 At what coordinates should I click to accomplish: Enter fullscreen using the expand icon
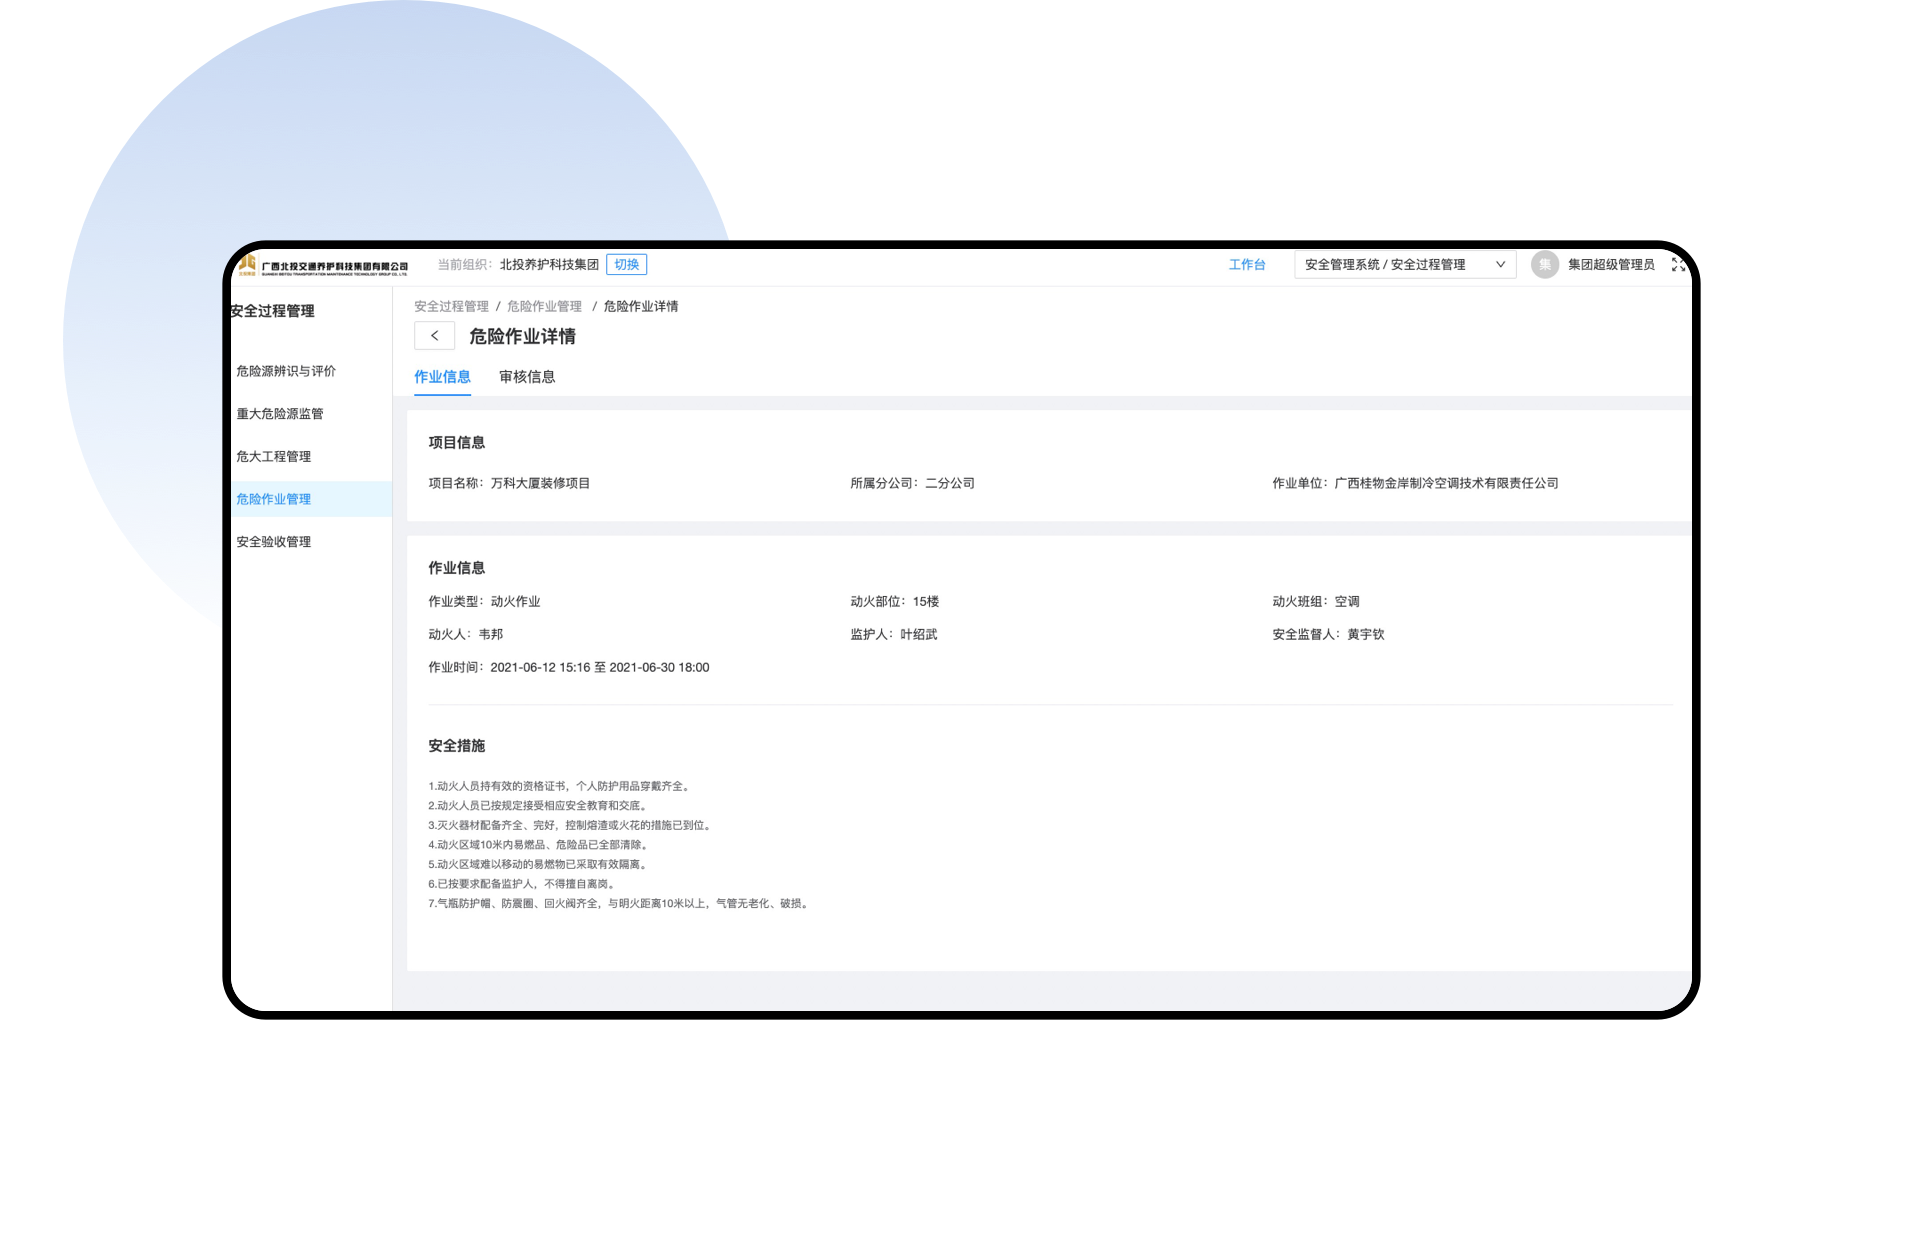[1678, 265]
